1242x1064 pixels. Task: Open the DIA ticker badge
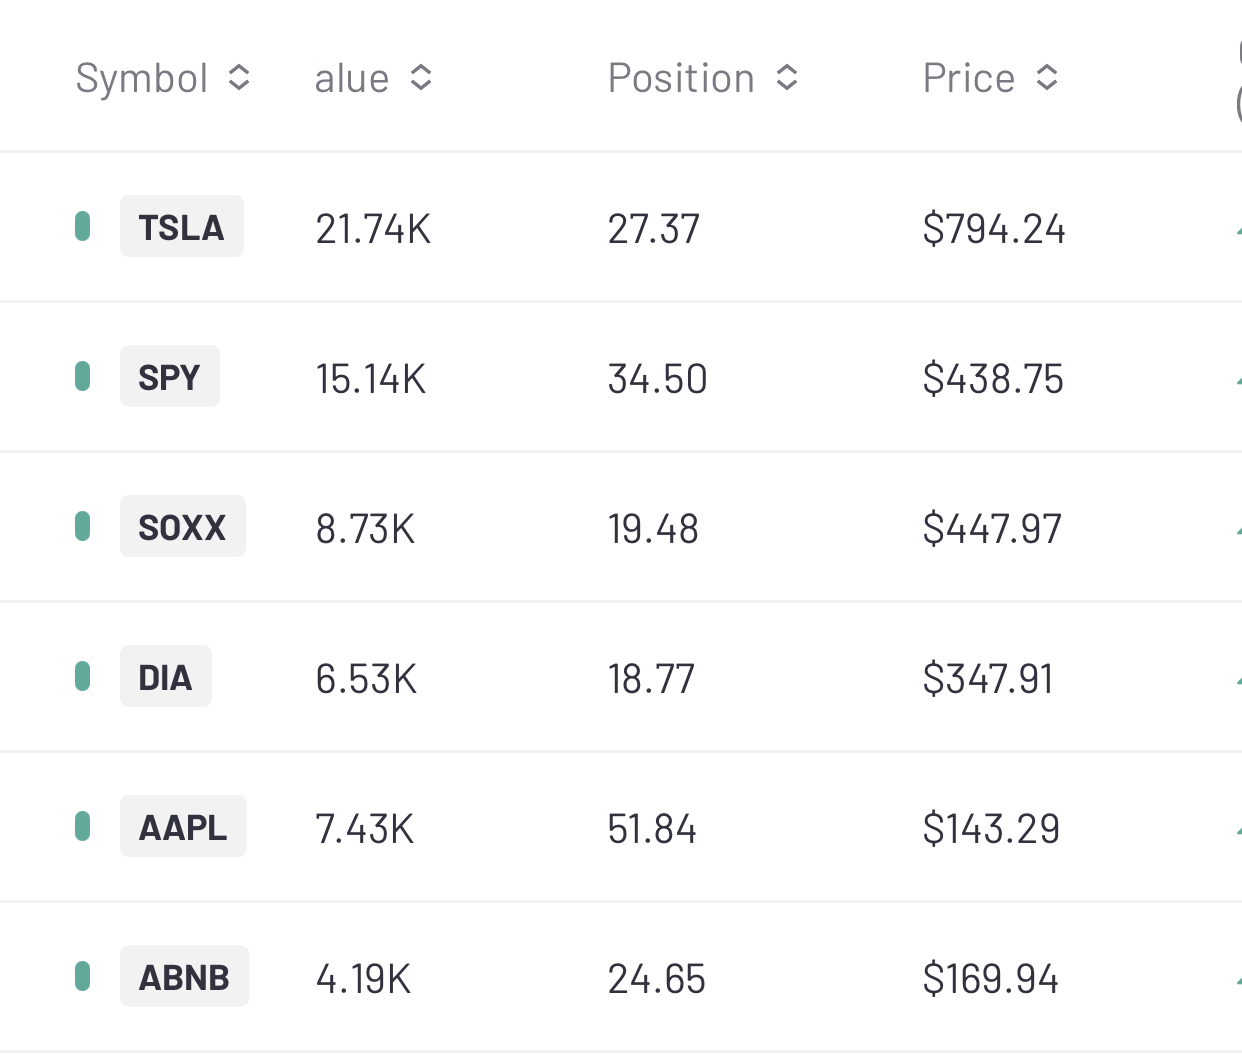pos(165,677)
